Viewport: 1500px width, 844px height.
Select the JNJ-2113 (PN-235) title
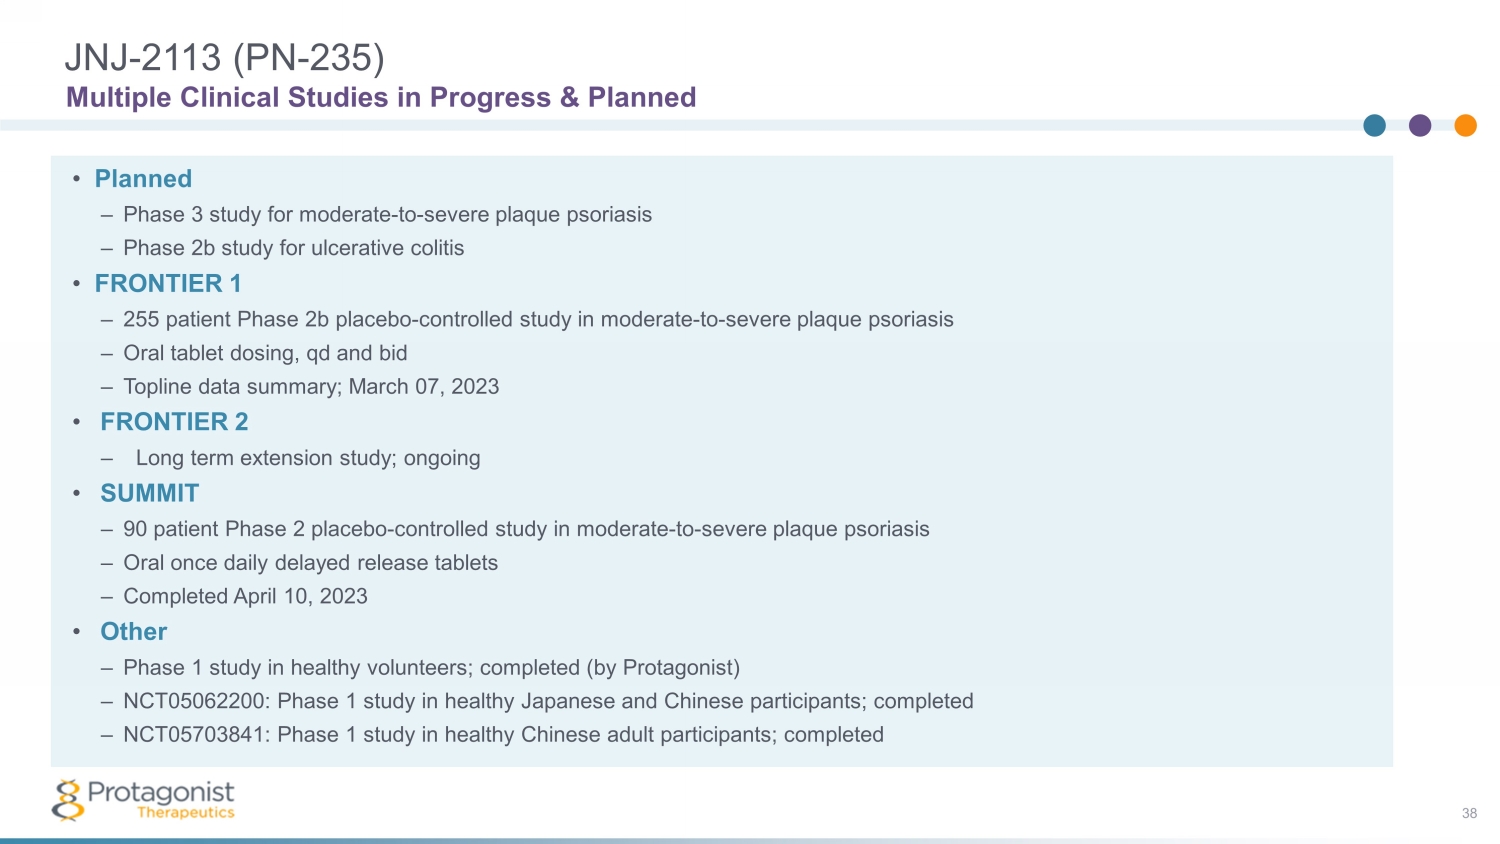pyautogui.click(x=224, y=58)
